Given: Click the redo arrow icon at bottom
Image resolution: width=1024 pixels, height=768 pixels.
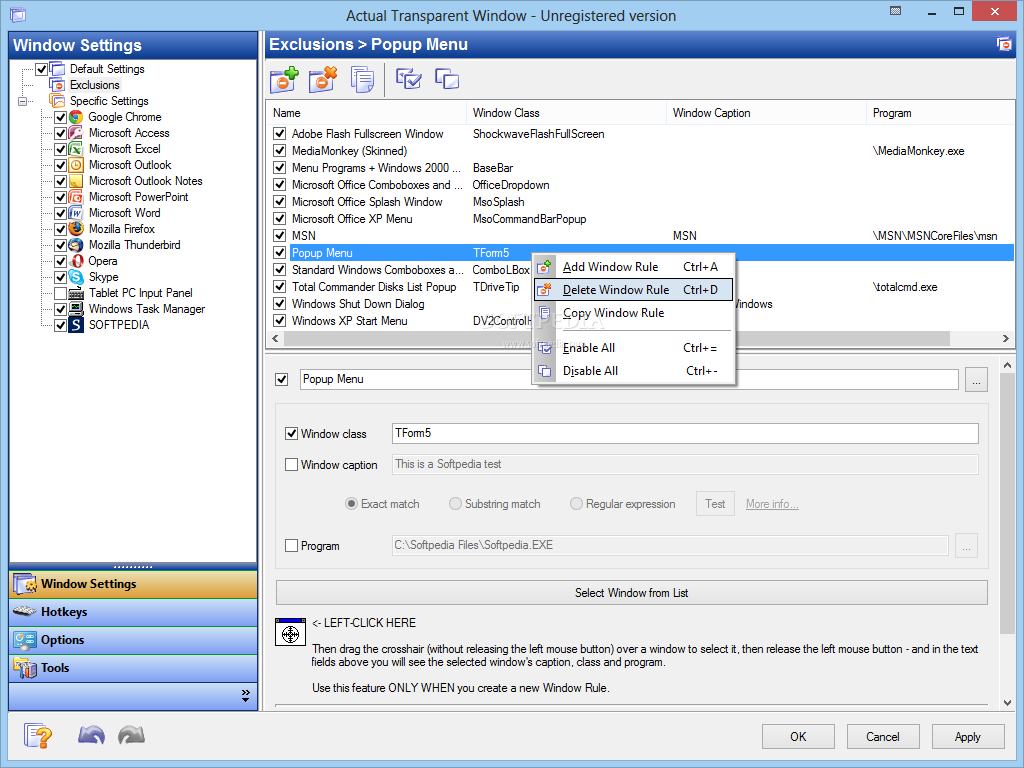Looking at the screenshot, I should pyautogui.click(x=131, y=735).
